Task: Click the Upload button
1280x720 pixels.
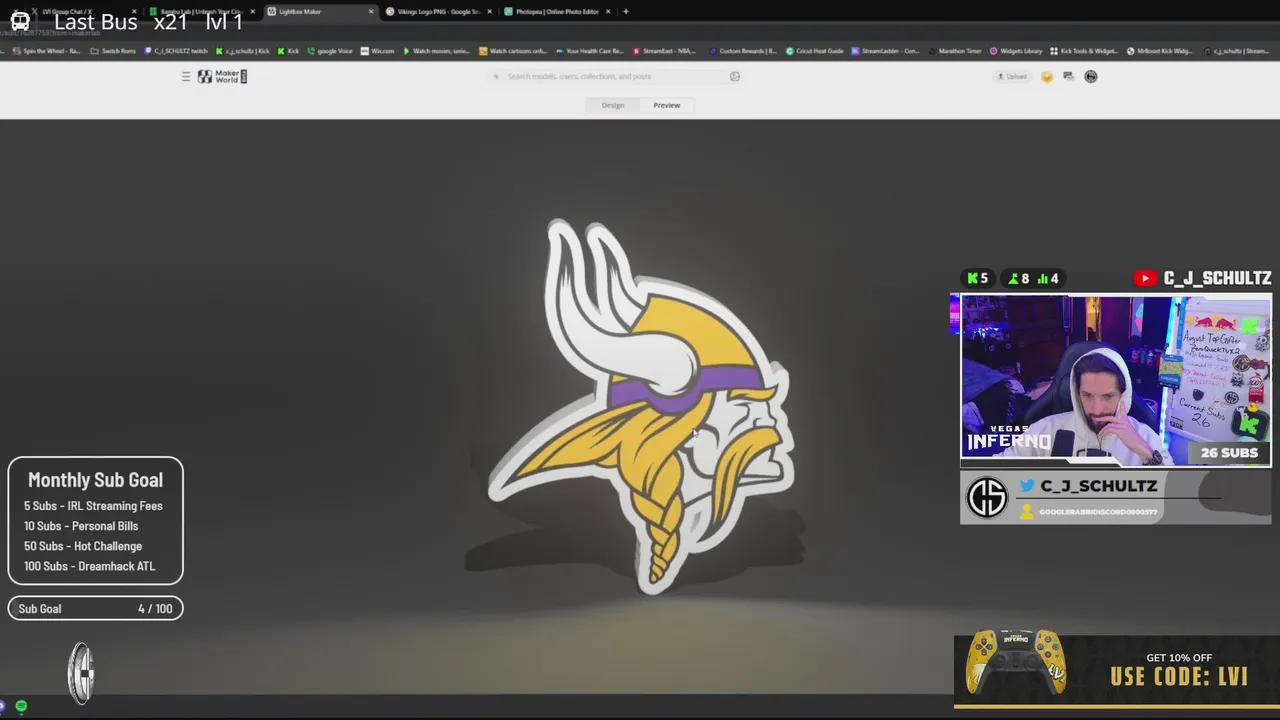Action: tap(1012, 76)
